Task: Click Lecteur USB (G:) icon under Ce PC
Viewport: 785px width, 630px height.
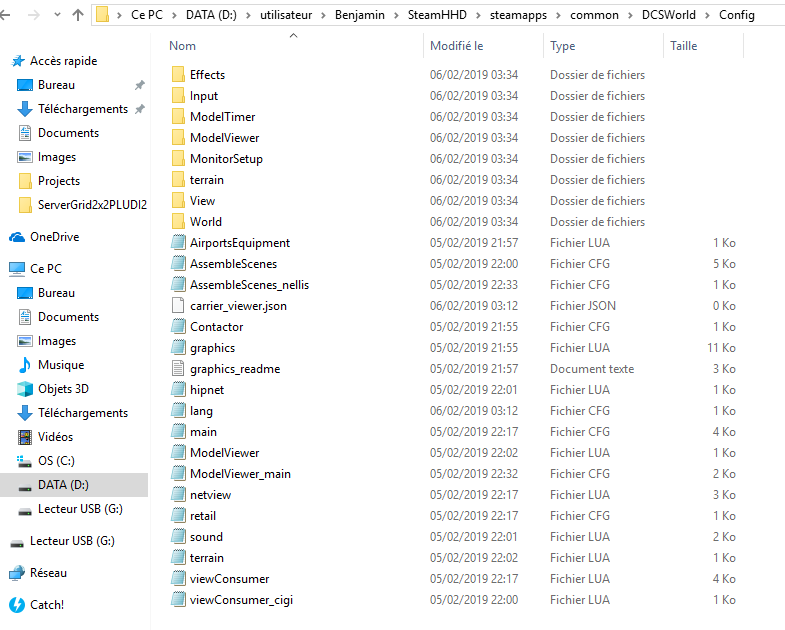Action: click(25, 512)
